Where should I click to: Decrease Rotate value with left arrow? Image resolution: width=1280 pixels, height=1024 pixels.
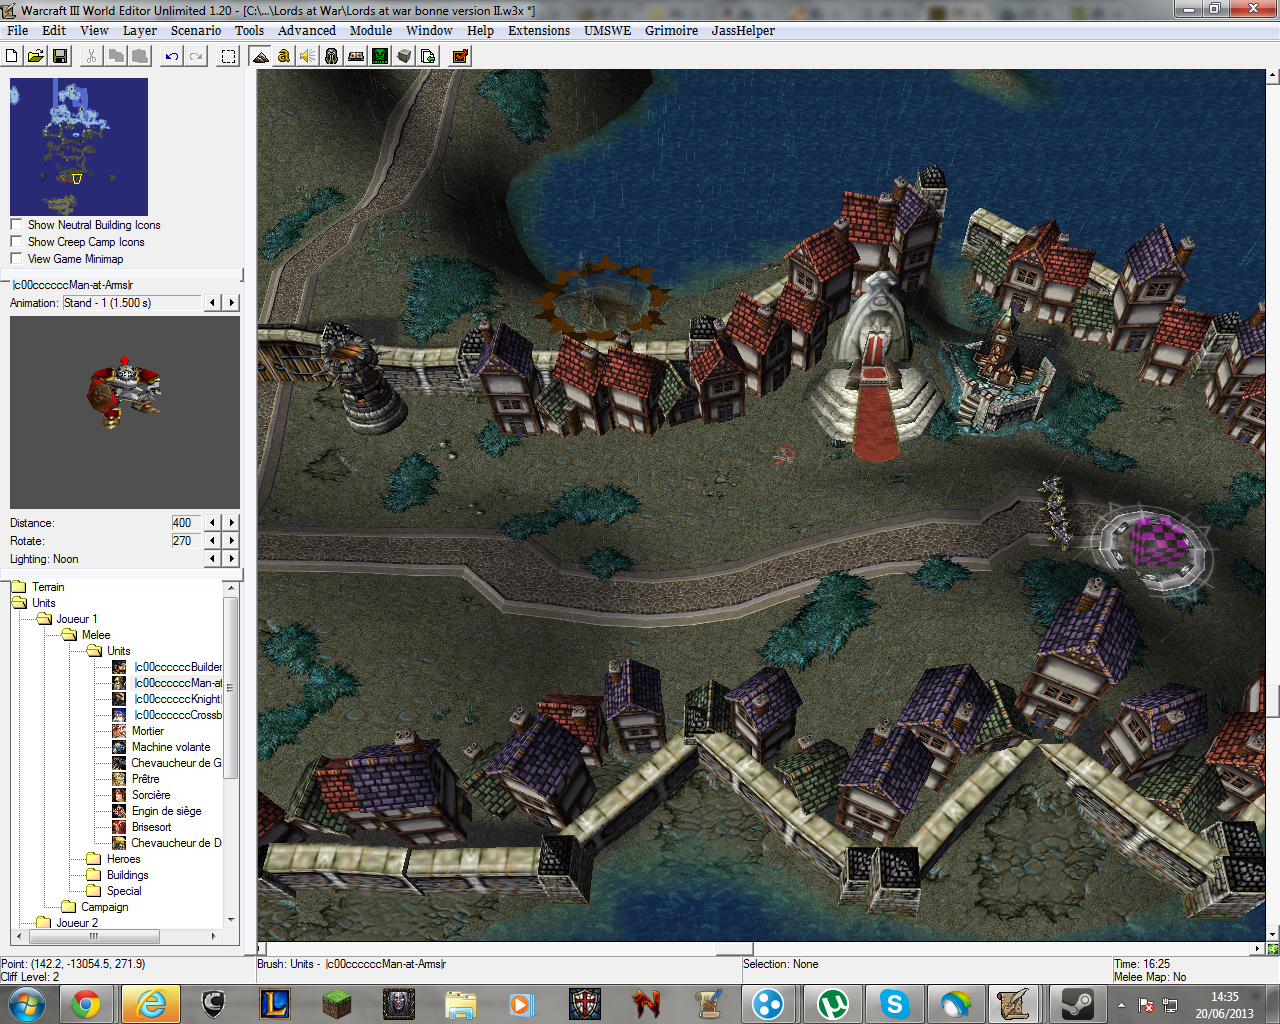[212, 540]
